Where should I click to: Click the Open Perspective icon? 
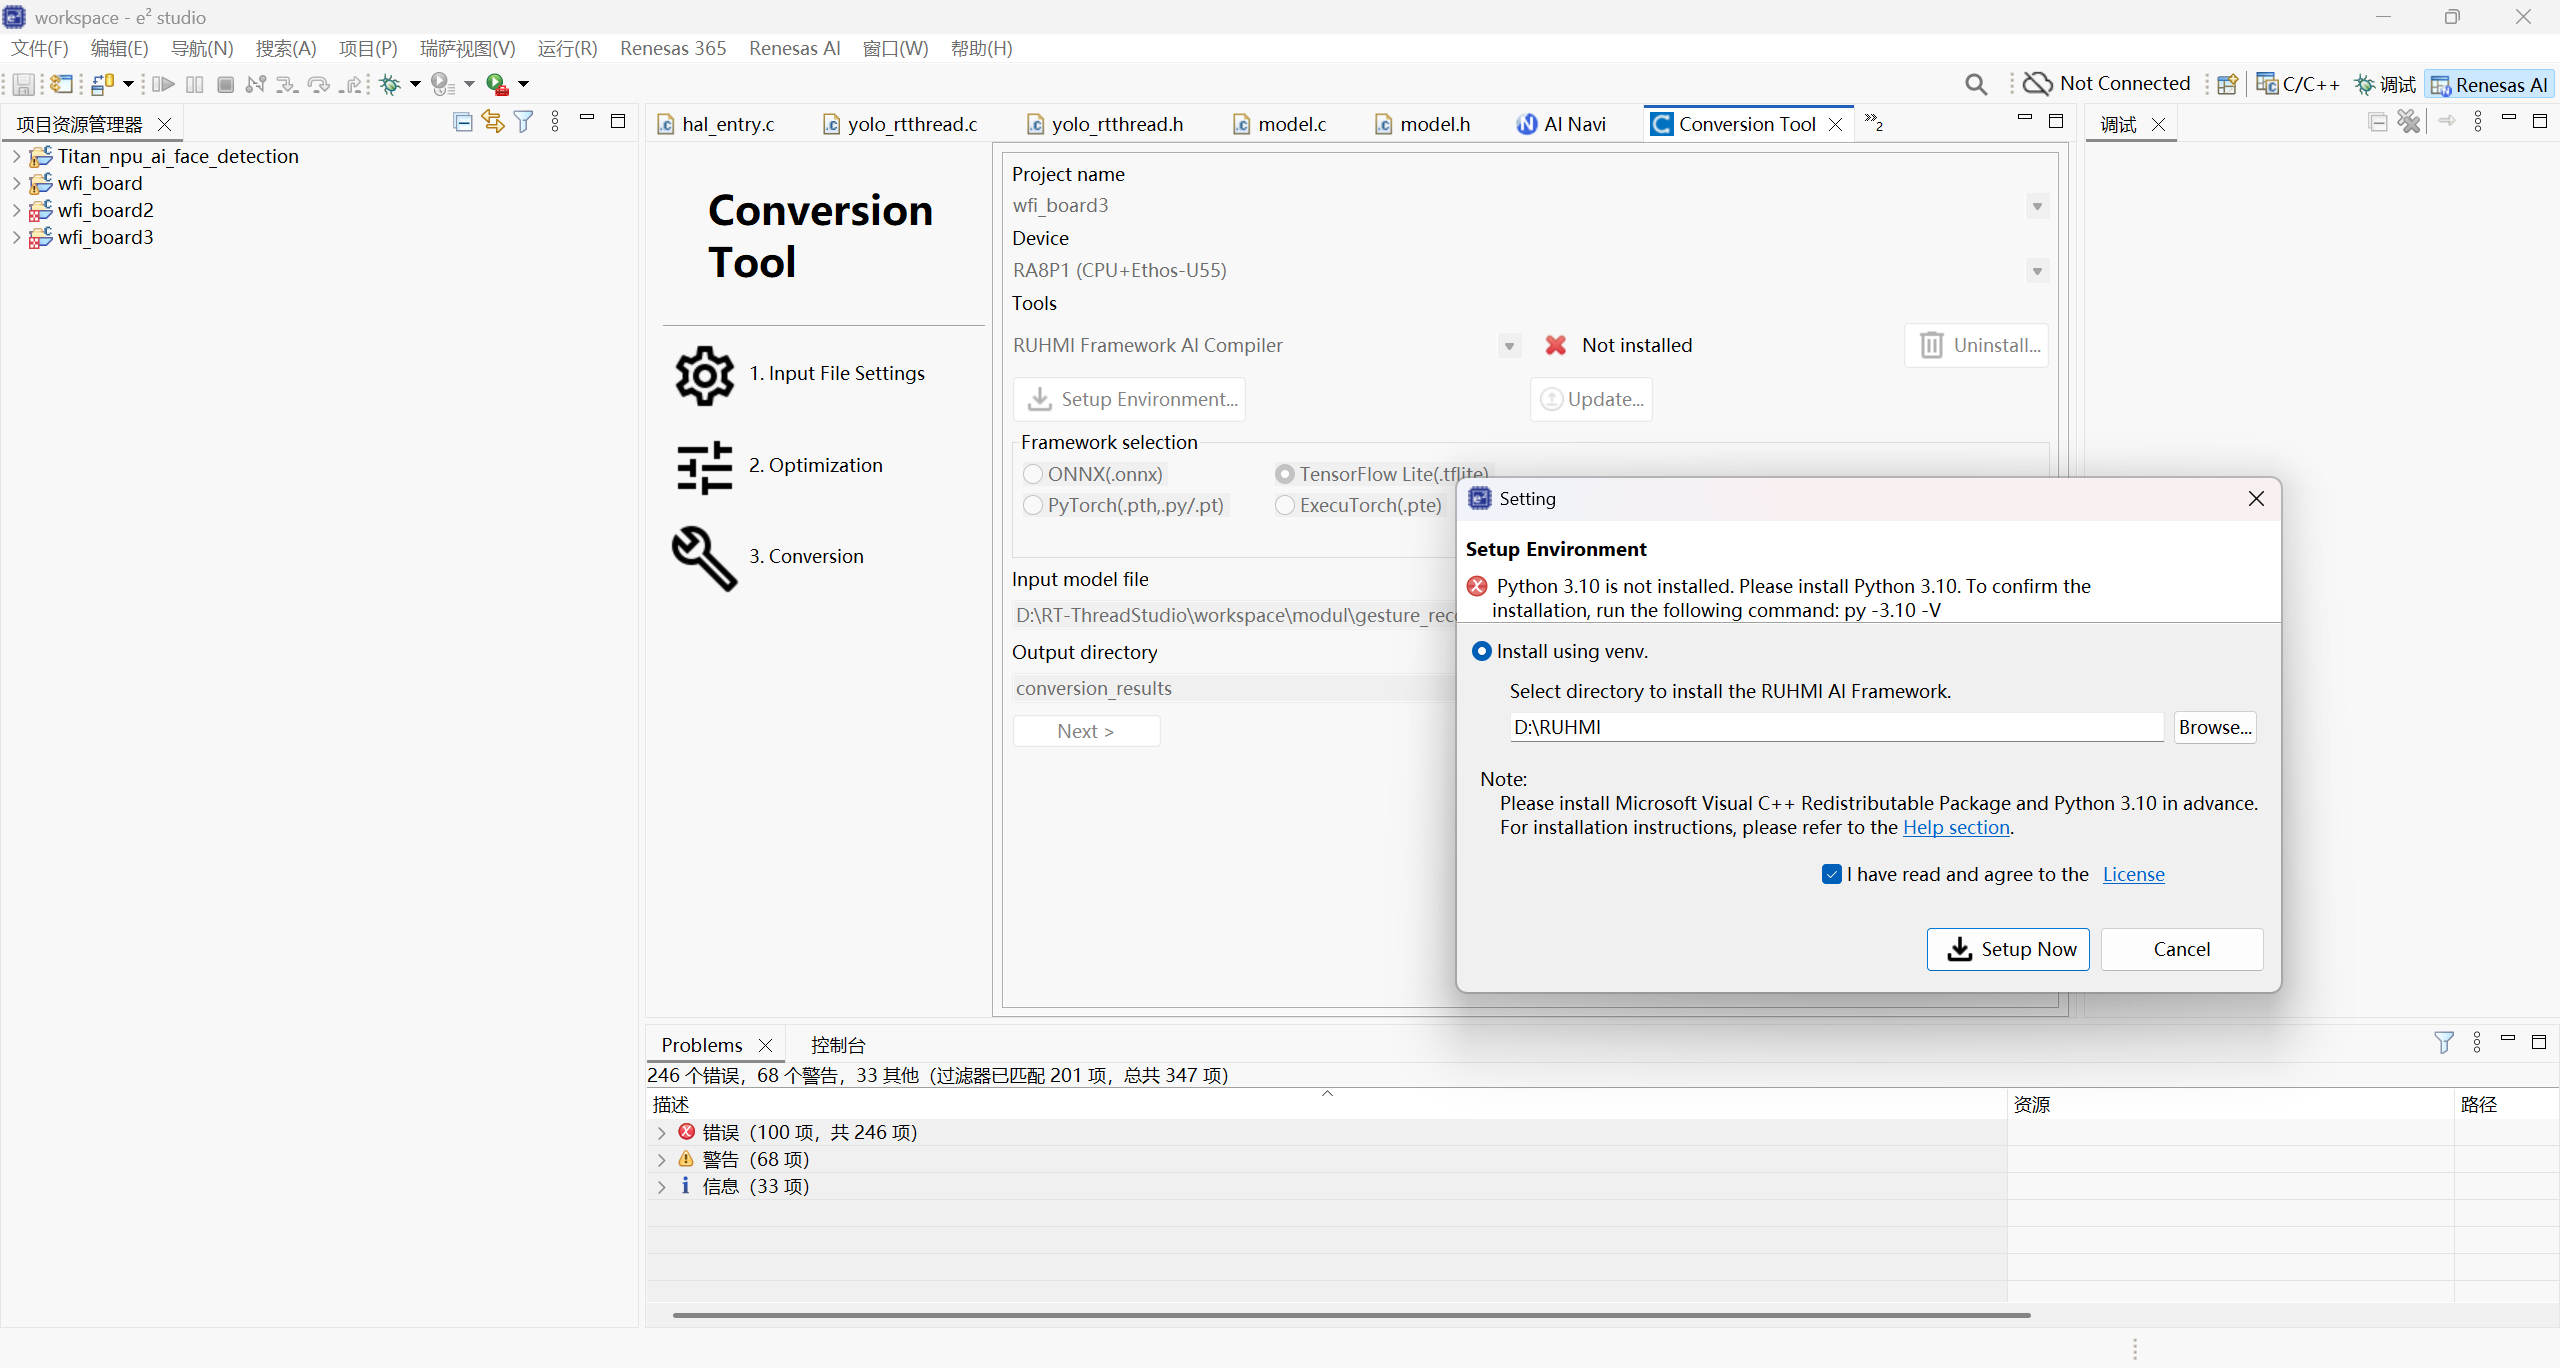pos(2227,85)
